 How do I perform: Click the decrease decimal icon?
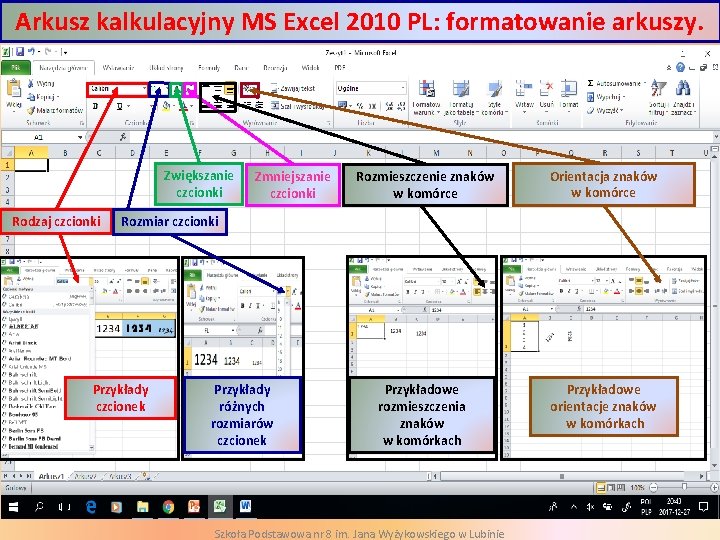click(x=402, y=107)
